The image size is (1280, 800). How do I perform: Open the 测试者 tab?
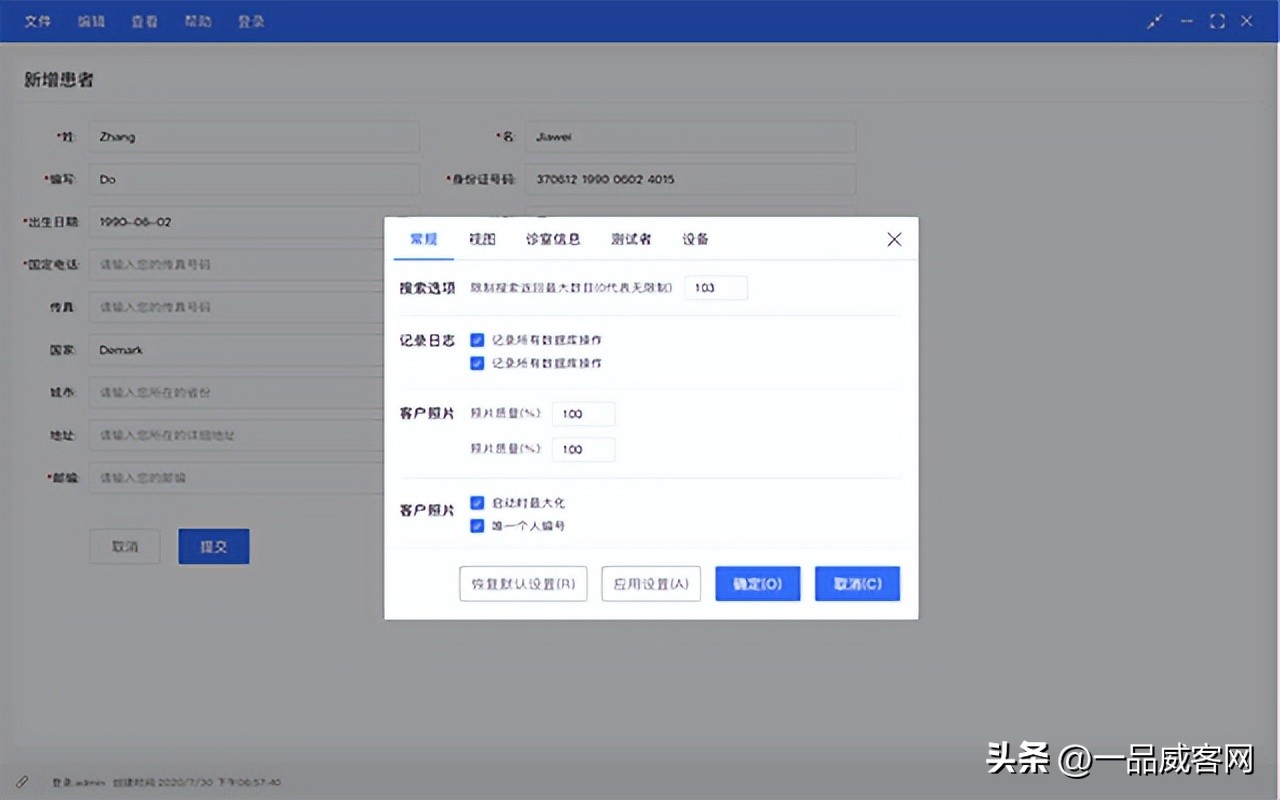click(631, 239)
